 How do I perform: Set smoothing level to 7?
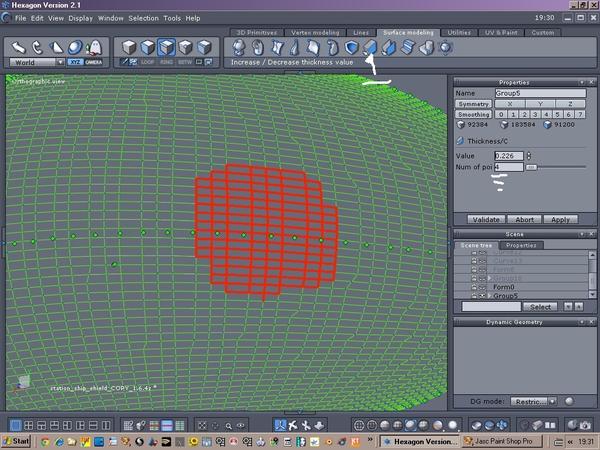tap(580, 114)
